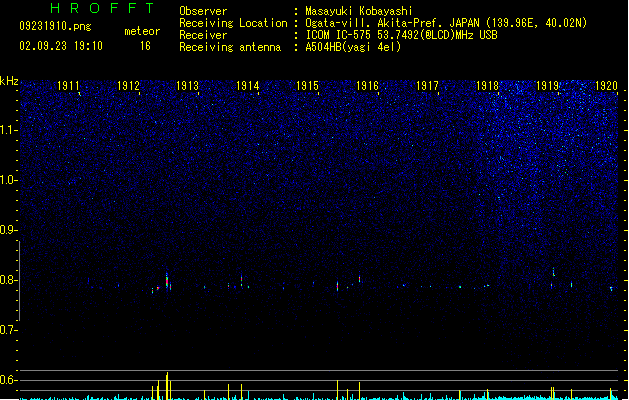Click the kHz axis unit label
Image resolution: width=629 pixels, height=400 pixels.
pos(9,81)
